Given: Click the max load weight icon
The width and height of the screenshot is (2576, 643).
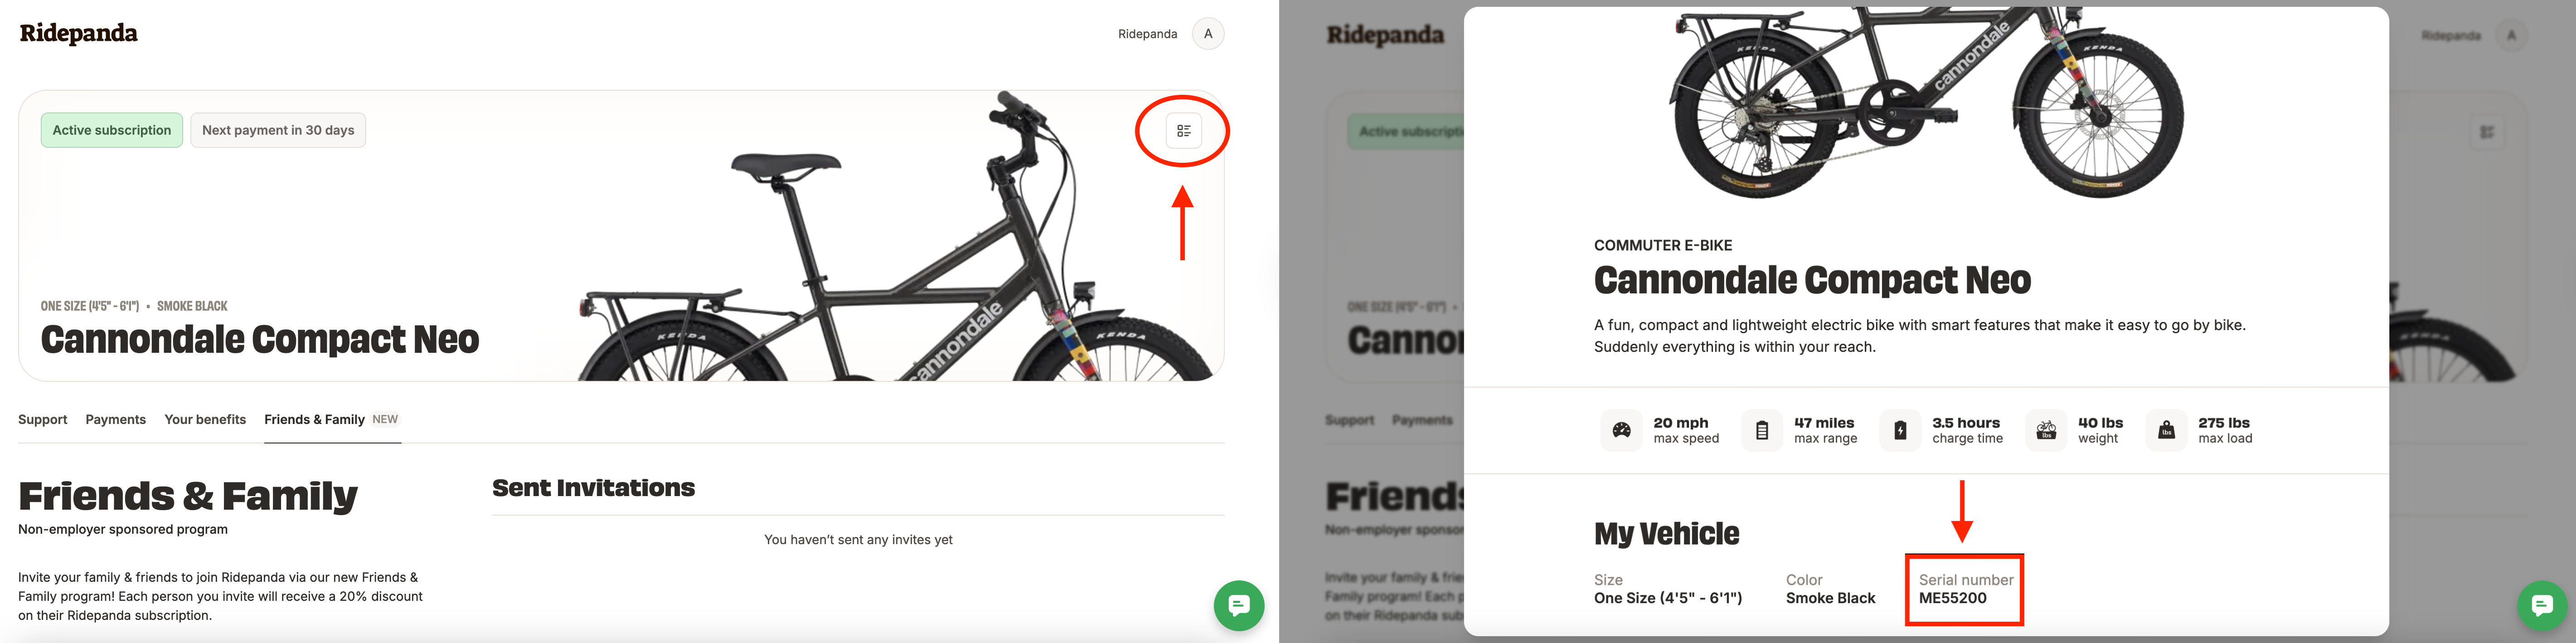Looking at the screenshot, I should 2166,430.
